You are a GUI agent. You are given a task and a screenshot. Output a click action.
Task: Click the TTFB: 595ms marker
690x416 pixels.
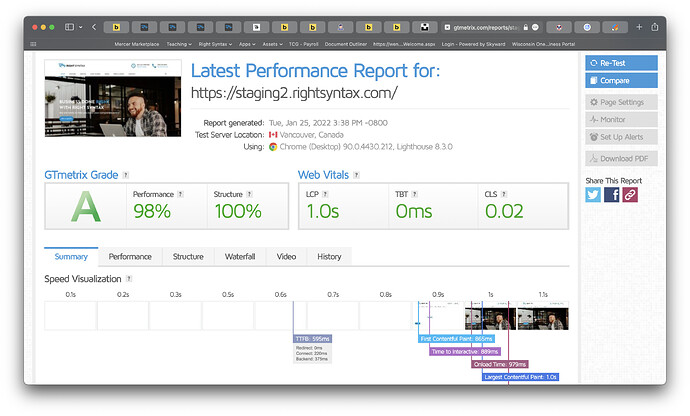tap(312, 339)
